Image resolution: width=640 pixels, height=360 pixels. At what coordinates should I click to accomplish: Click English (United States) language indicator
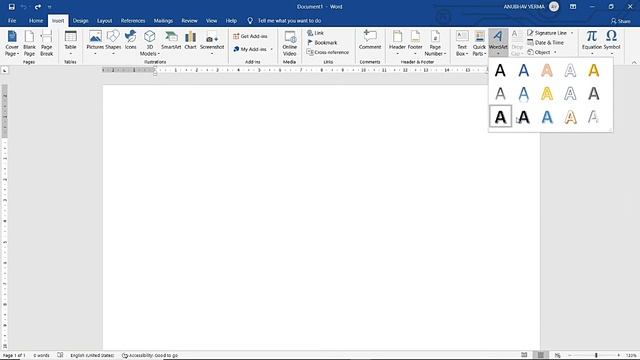[x=92, y=356]
